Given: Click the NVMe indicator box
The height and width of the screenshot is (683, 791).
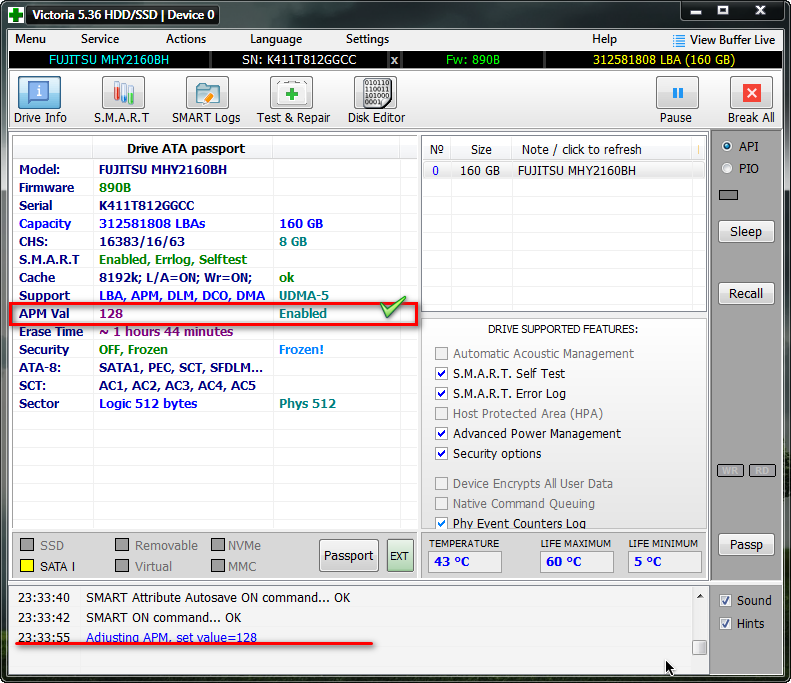Looking at the screenshot, I should tap(218, 545).
